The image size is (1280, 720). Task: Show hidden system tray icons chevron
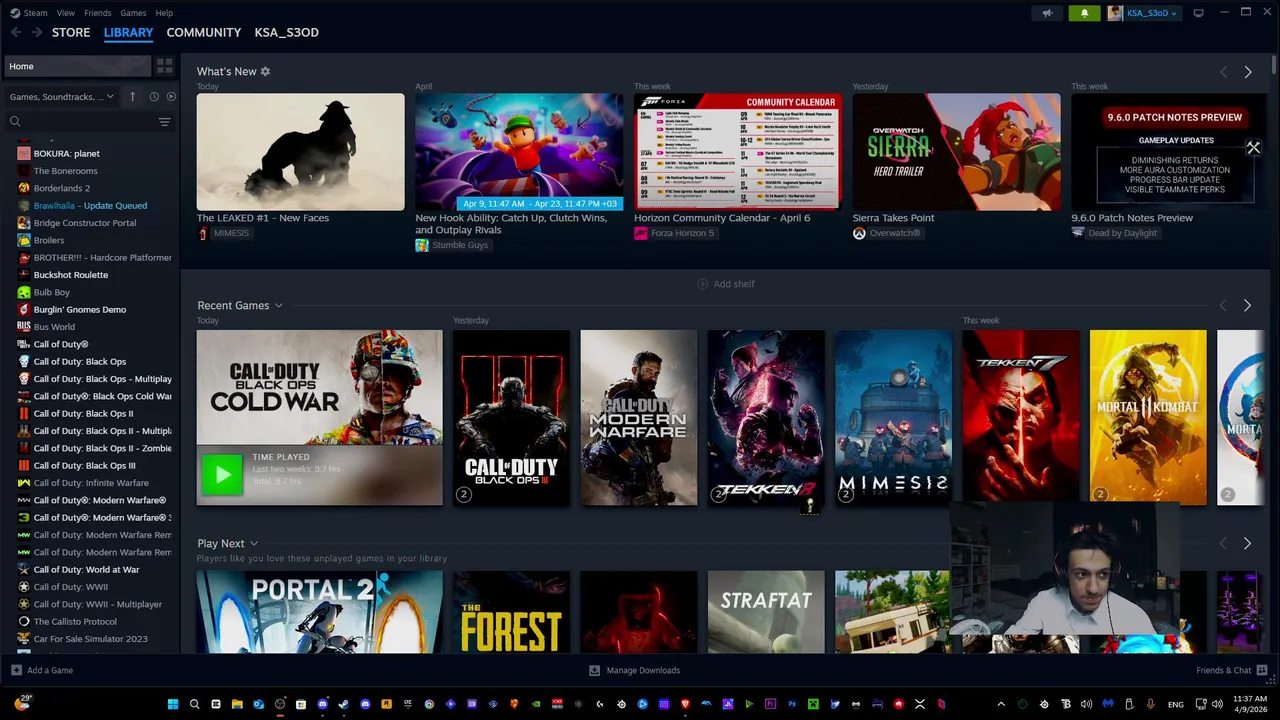pos(1001,704)
